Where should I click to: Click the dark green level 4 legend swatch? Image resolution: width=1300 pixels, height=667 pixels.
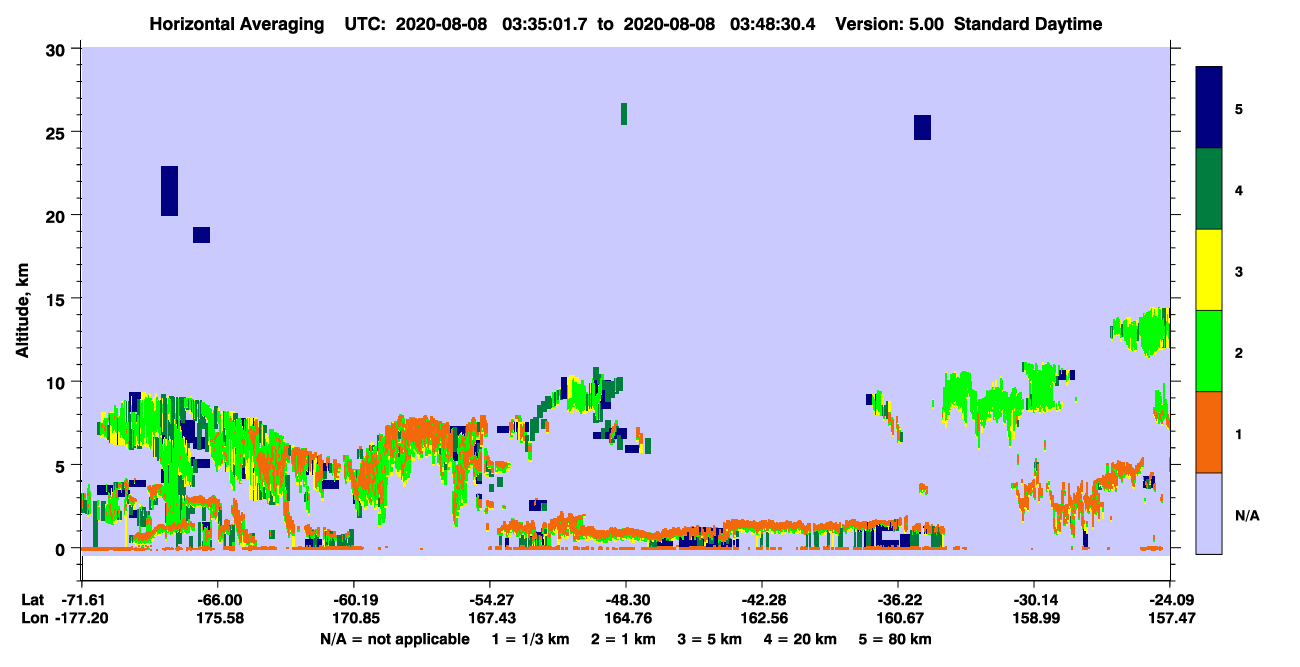1209,189
